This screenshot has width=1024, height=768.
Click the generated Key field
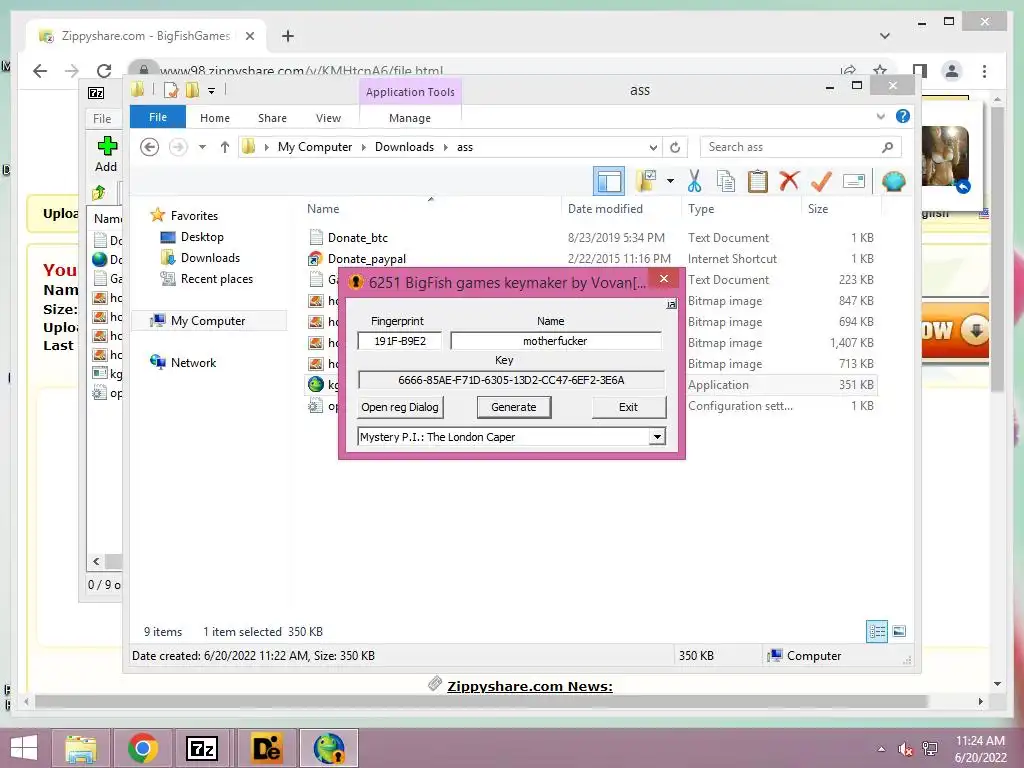511,380
